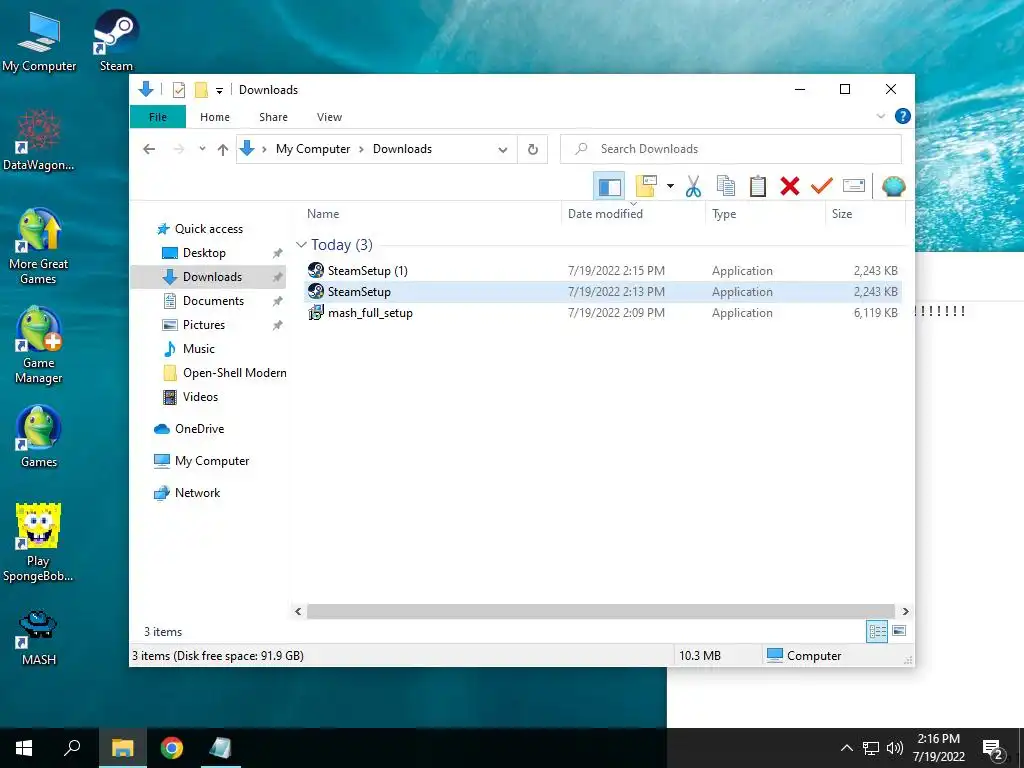Click the Copy icon in toolbar
1024x768 pixels.
(726, 186)
